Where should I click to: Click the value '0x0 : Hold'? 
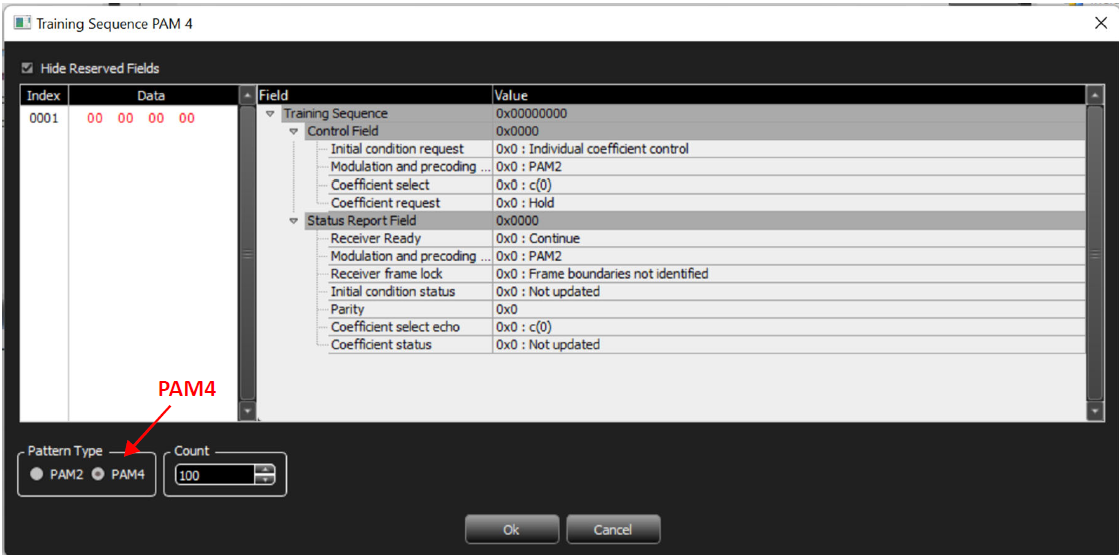525,203
